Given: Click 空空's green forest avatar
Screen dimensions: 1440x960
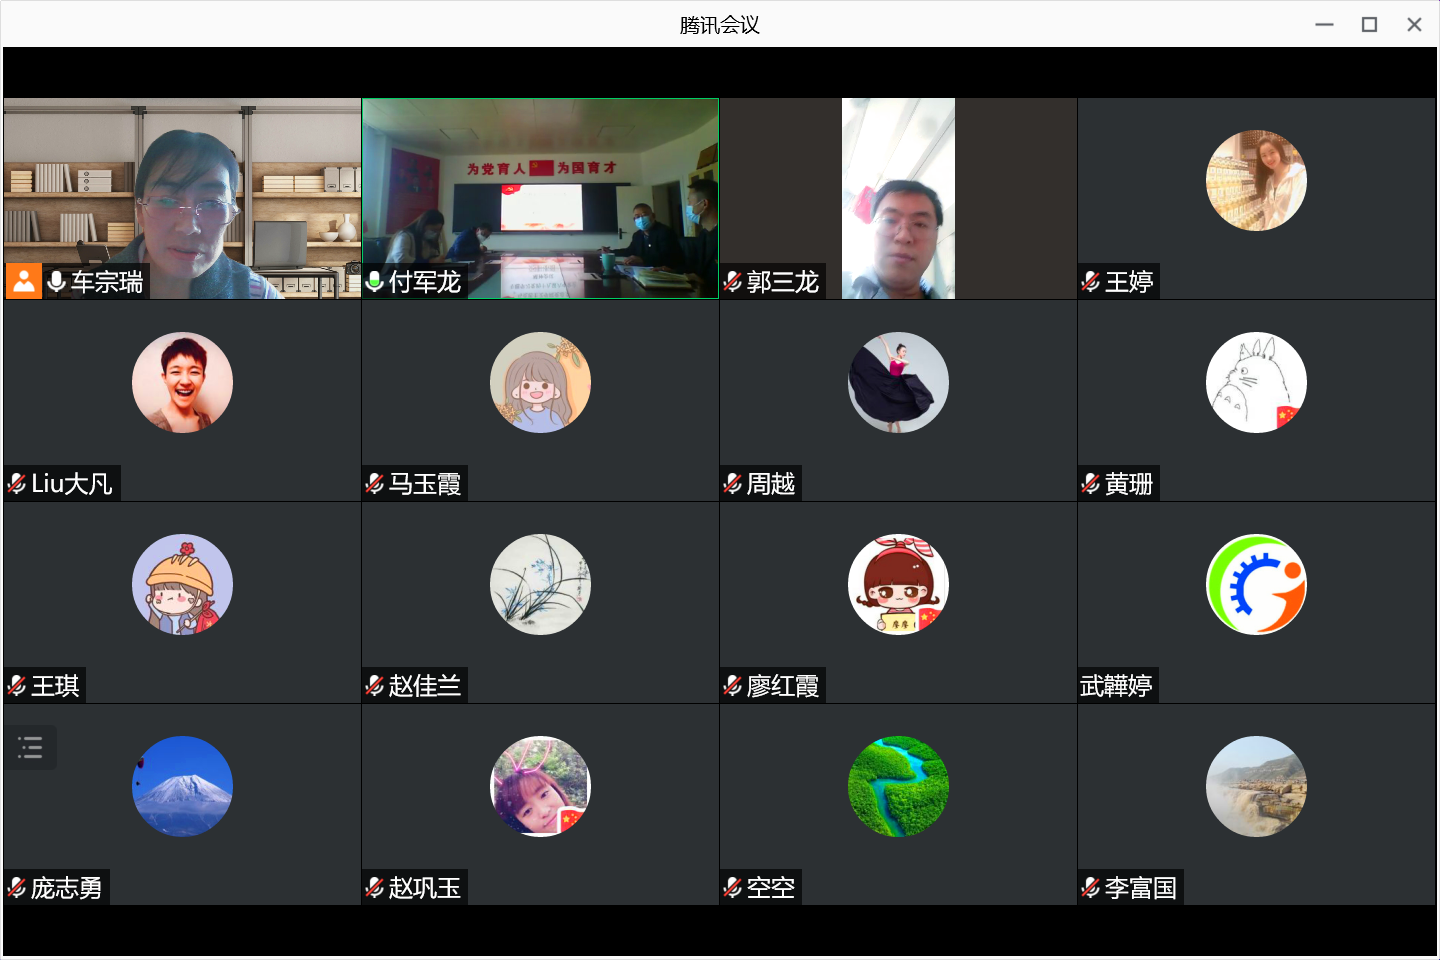Looking at the screenshot, I should coord(898,787).
